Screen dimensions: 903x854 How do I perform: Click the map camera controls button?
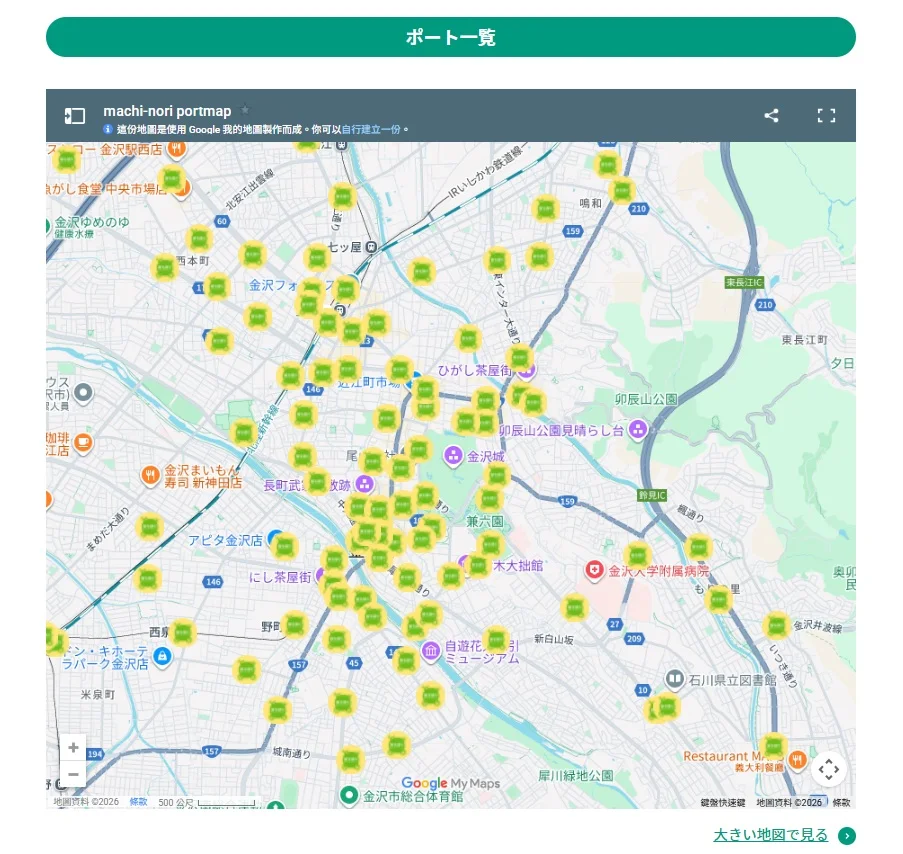(x=828, y=769)
